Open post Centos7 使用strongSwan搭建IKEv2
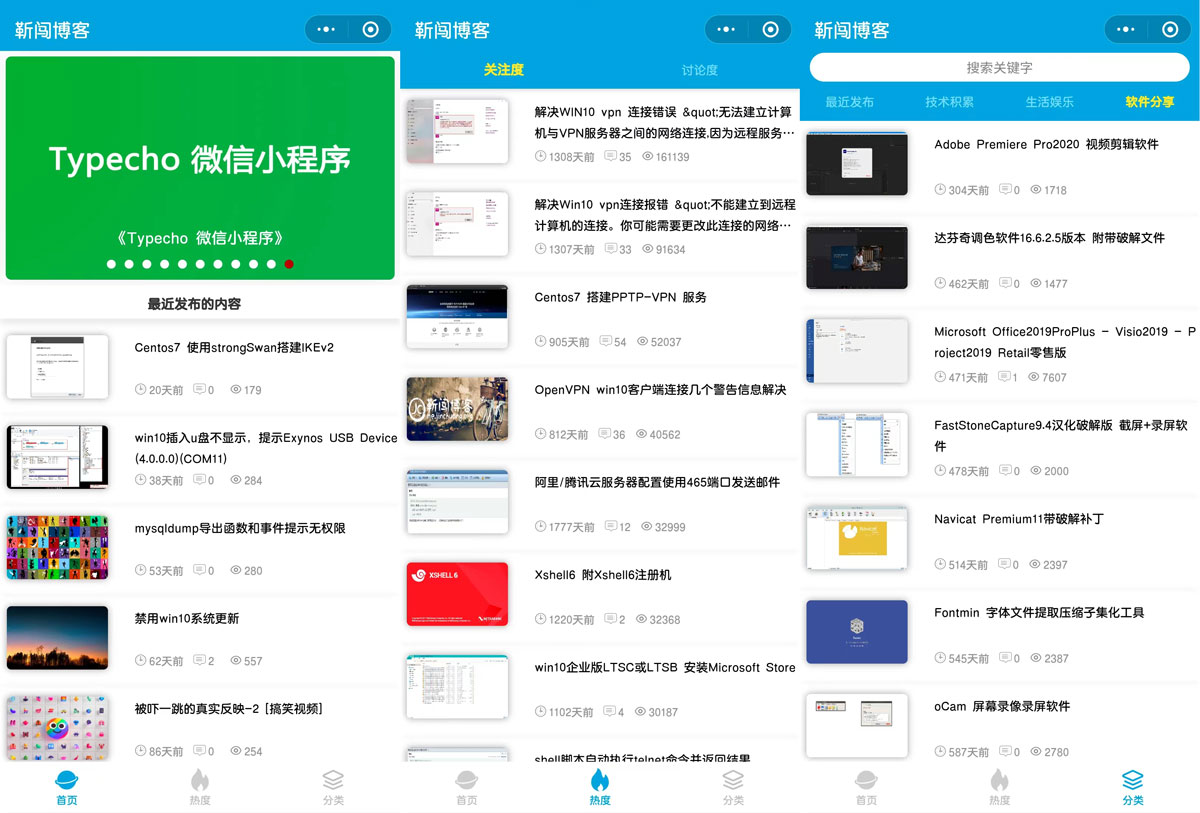This screenshot has width=1200, height=813. (x=234, y=348)
